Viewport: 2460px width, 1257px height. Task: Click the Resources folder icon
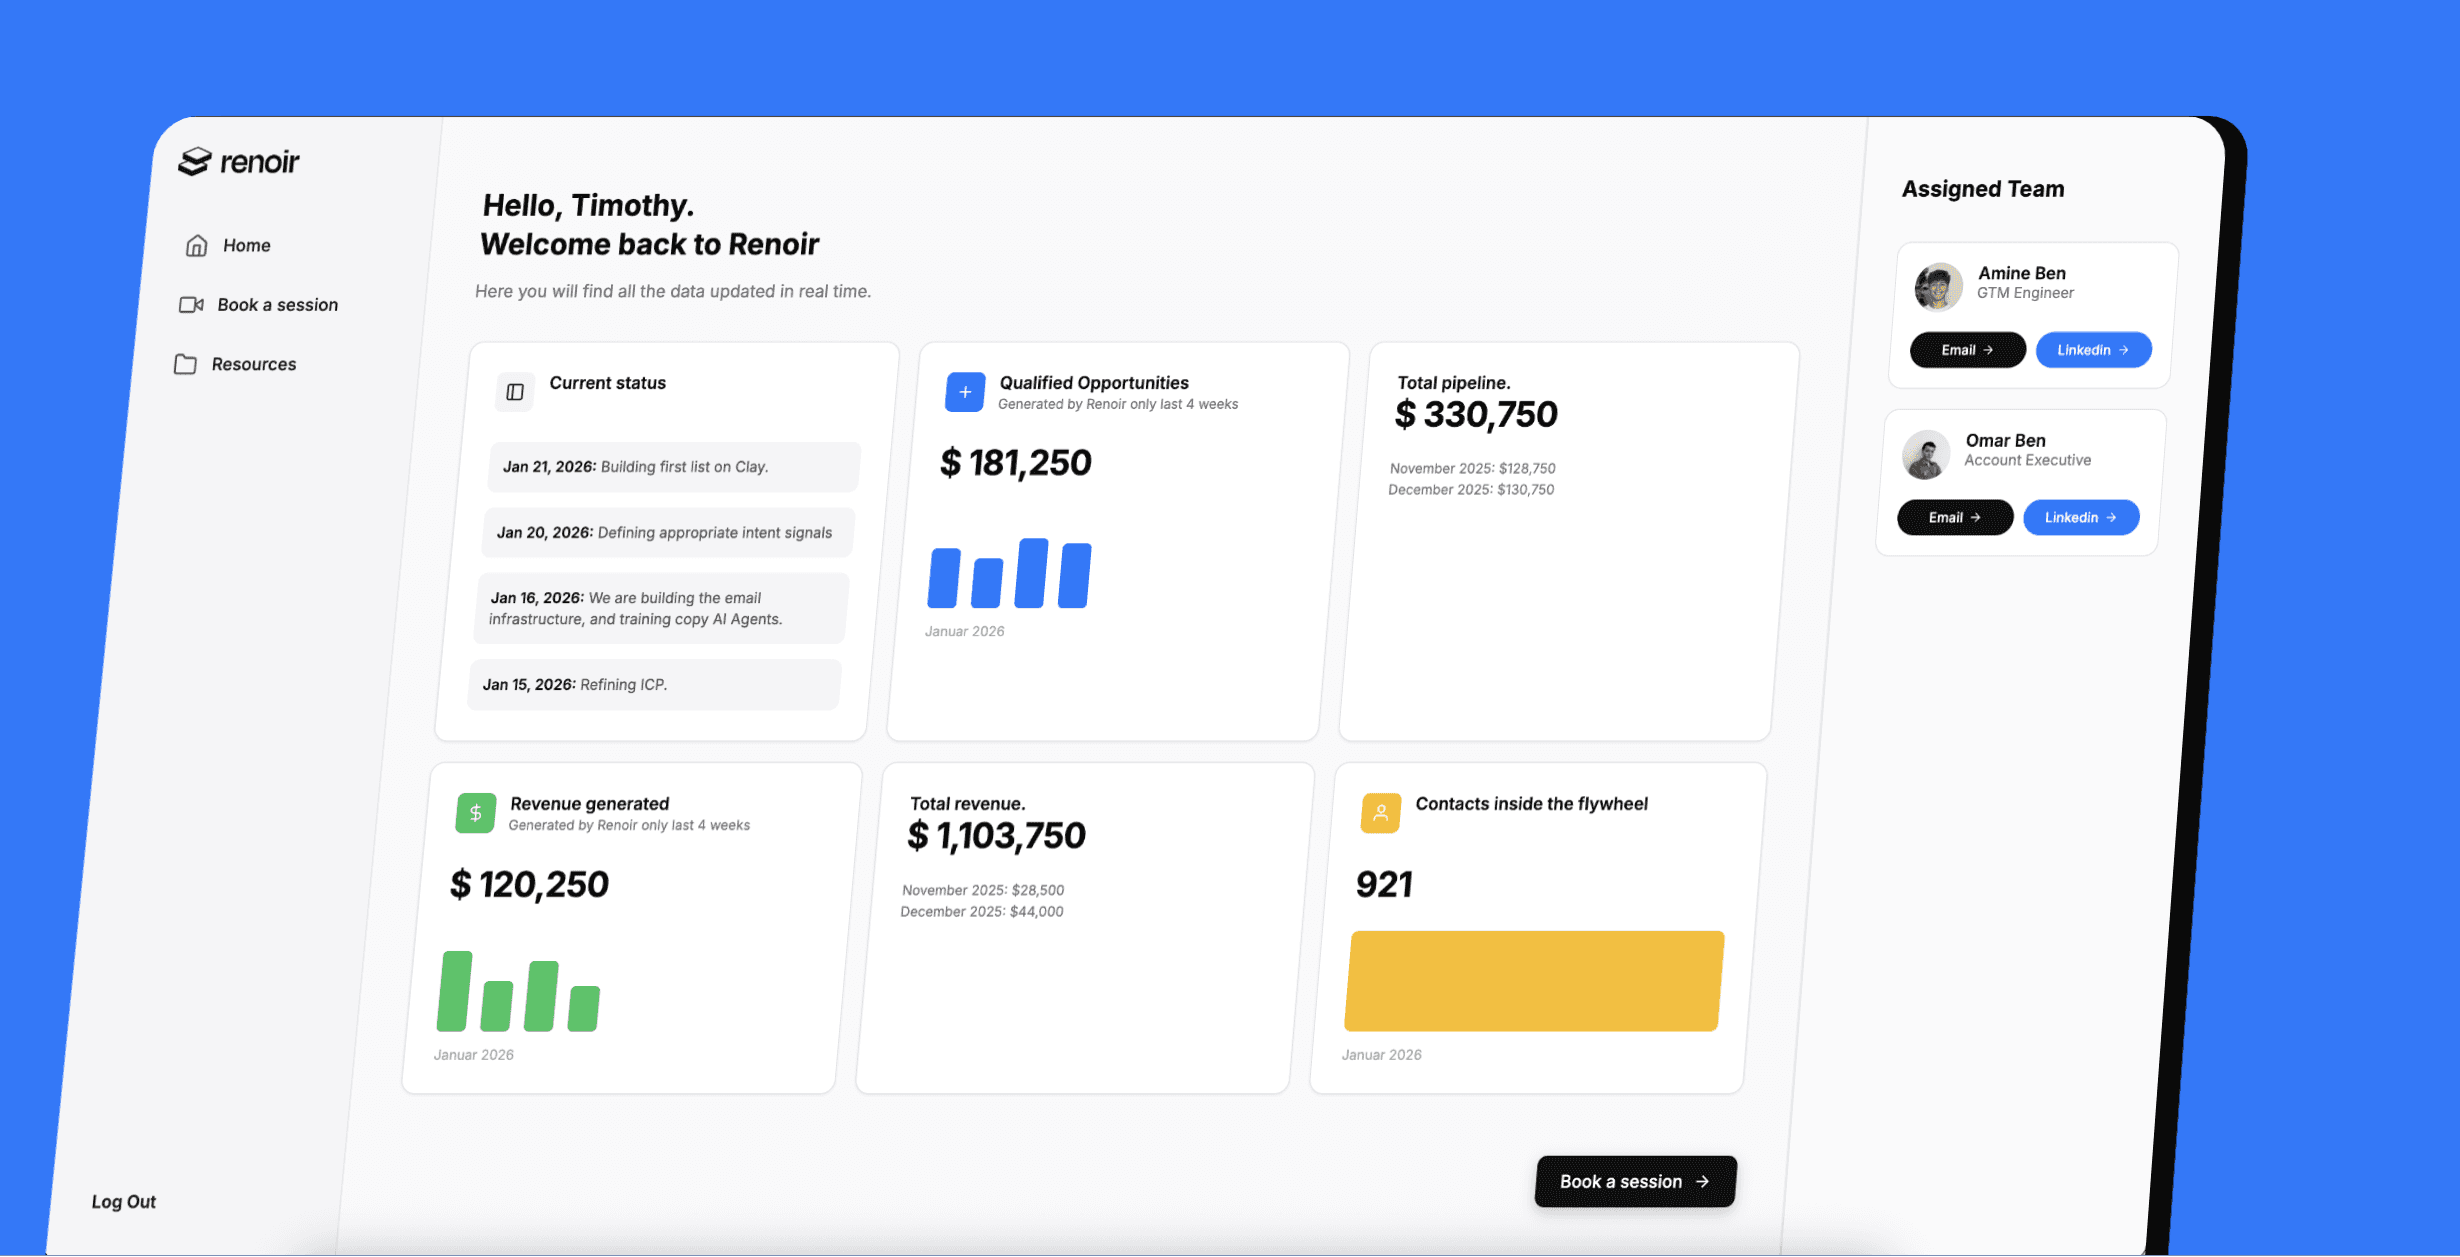pyautogui.click(x=185, y=364)
